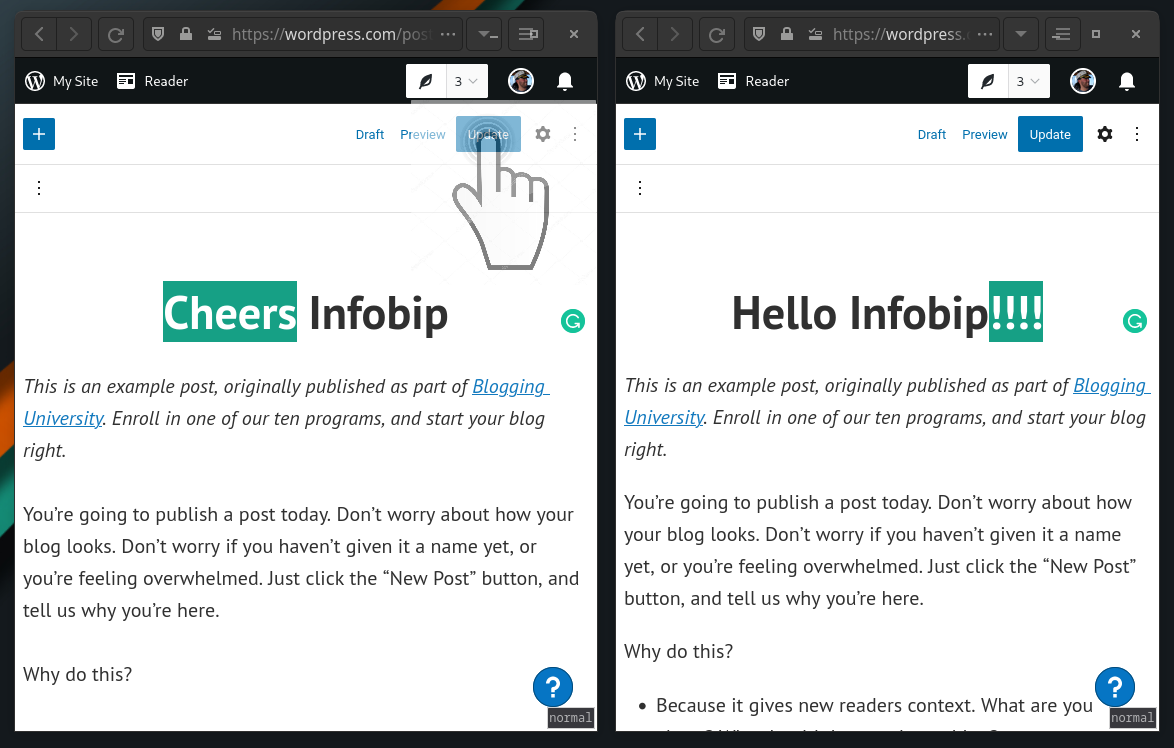Click Preview in left editor

coord(422,135)
